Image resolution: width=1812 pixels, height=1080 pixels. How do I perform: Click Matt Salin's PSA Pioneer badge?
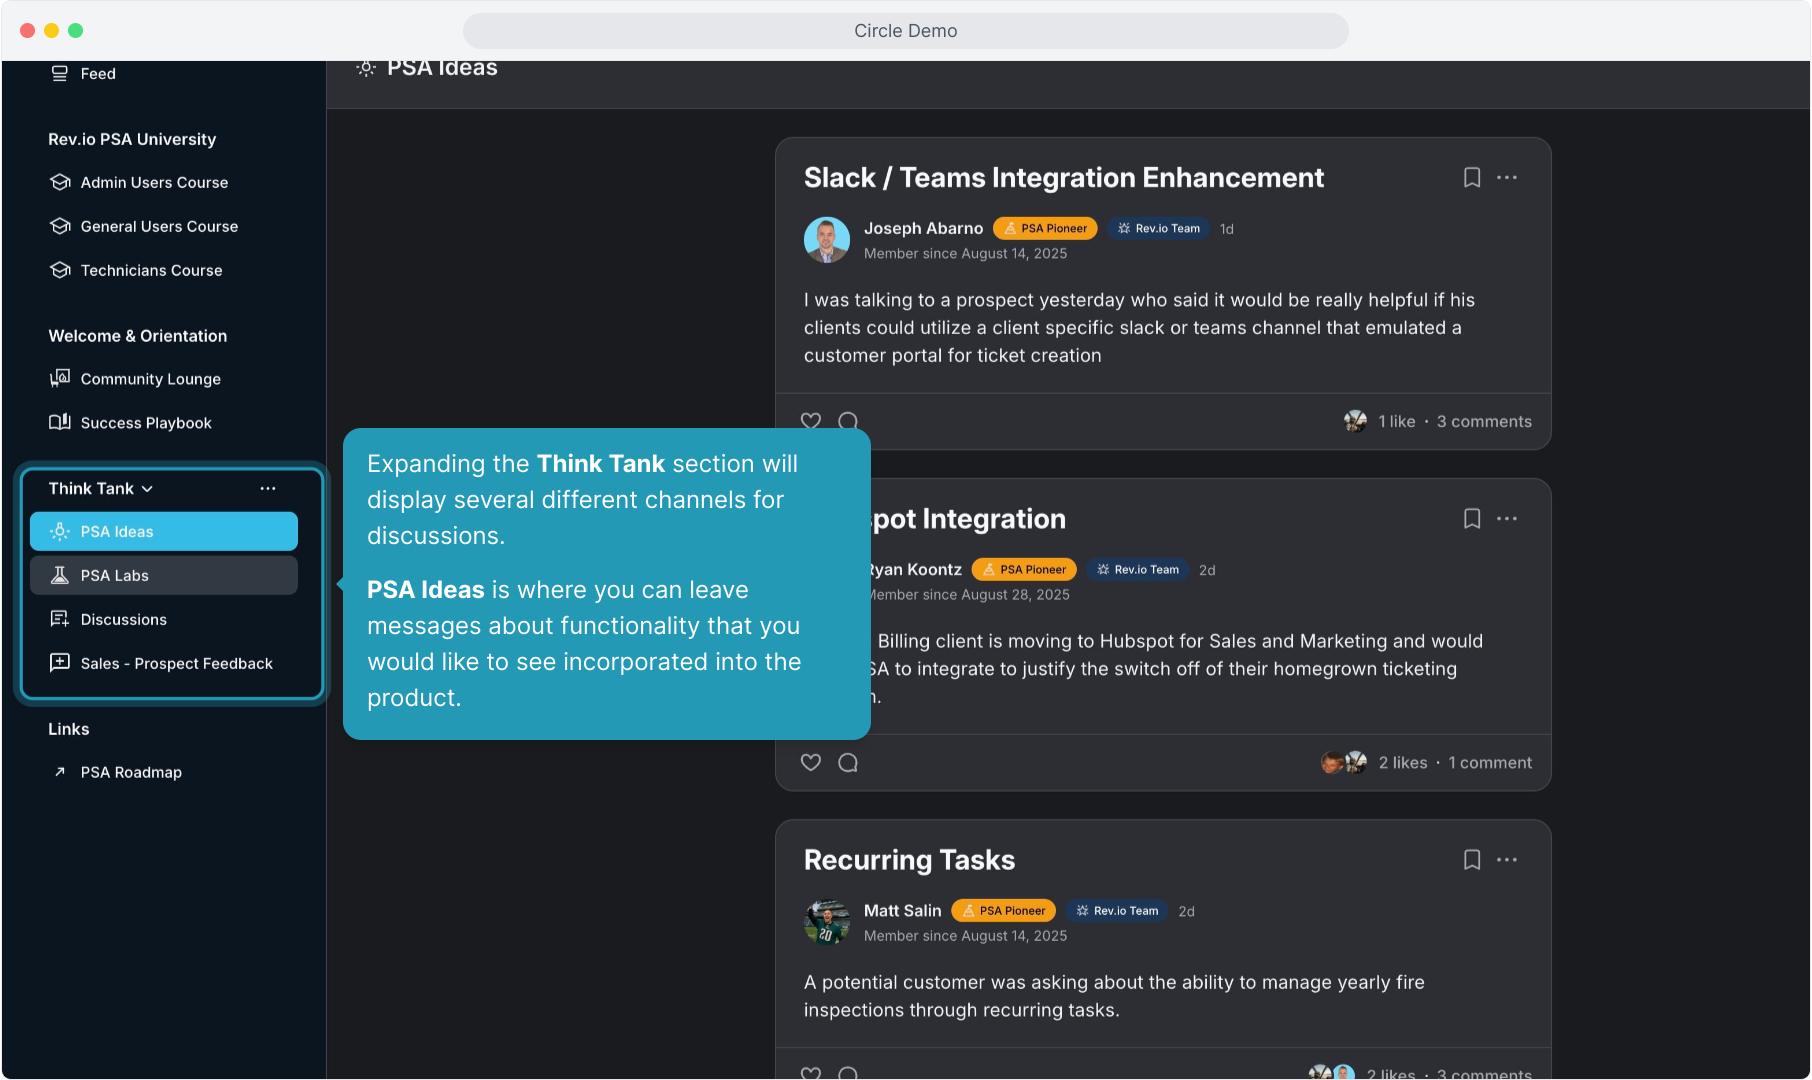pos(1003,911)
